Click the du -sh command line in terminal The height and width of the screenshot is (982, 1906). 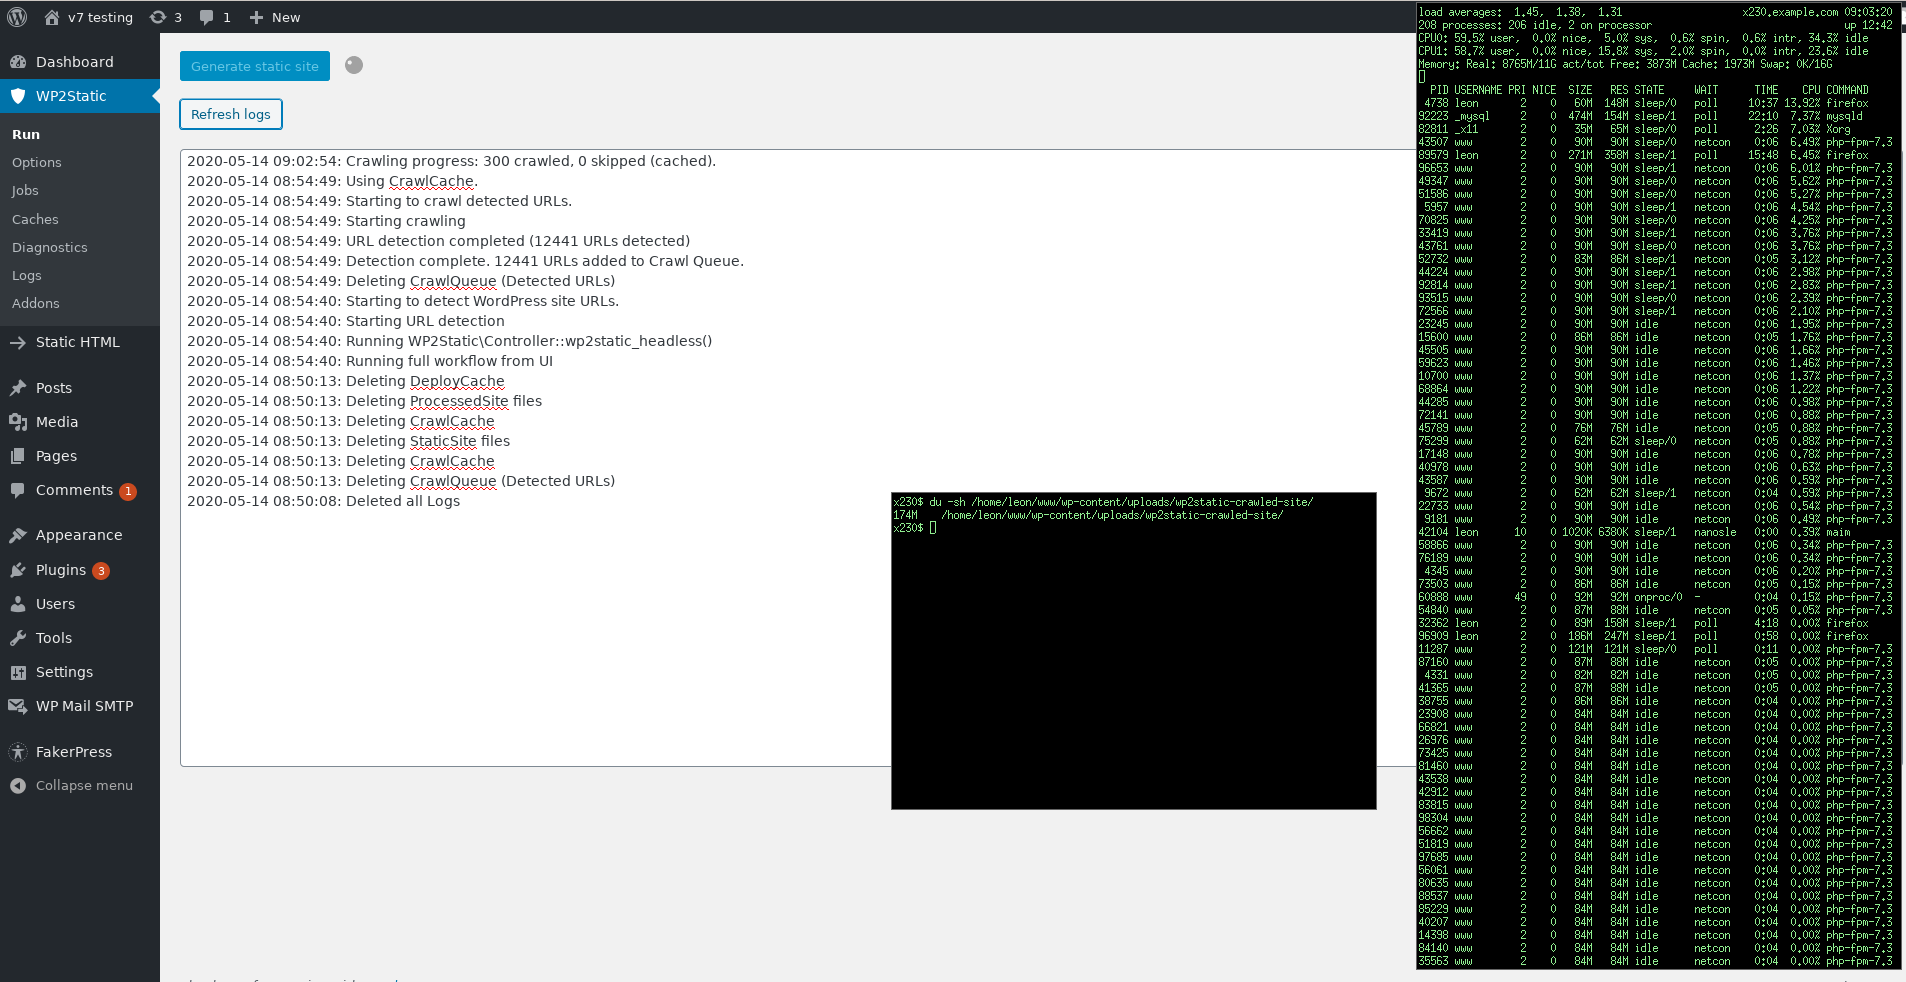coord(1103,502)
